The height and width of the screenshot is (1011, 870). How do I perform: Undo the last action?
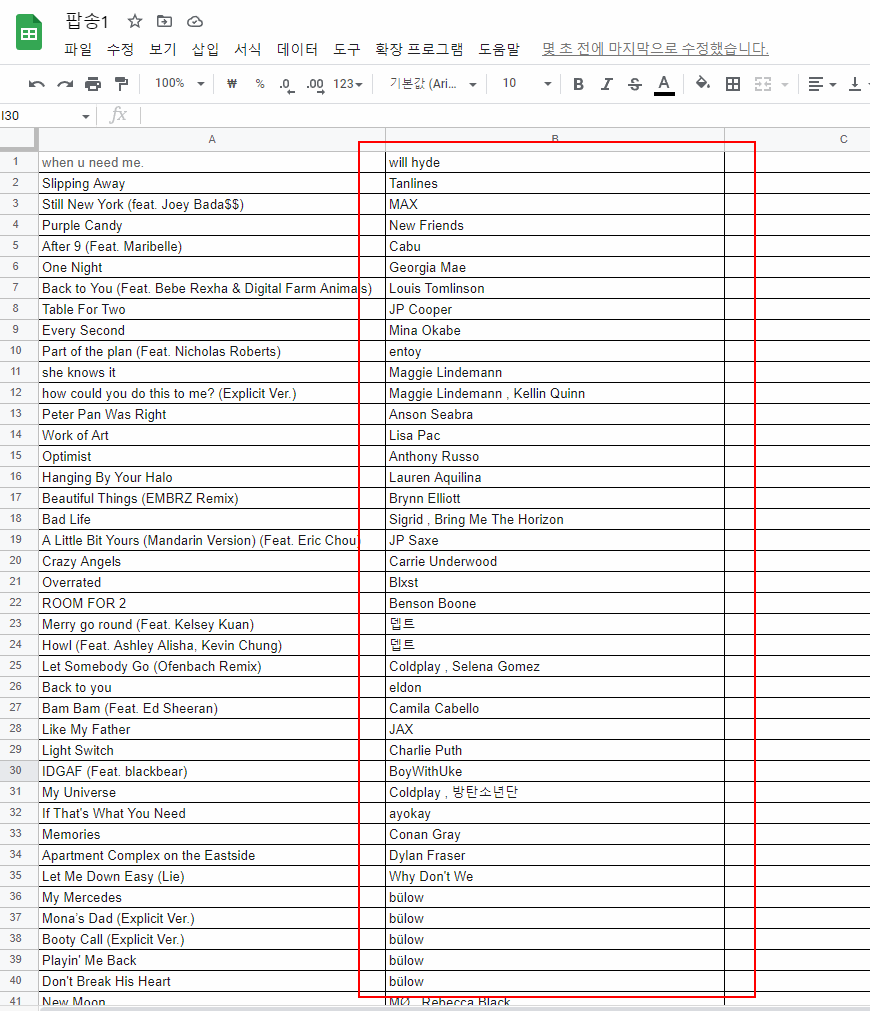point(37,84)
